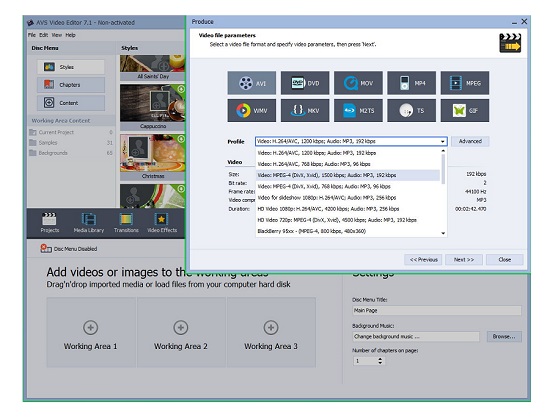Choose MPEG-4 768 kbps, 96 kbps audio profile

tap(348, 187)
